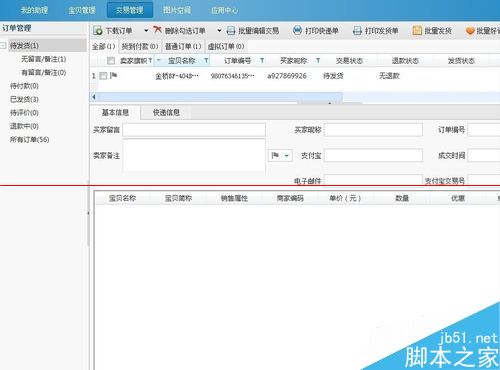Image resolution: width=500 pixels, height=370 pixels.
Task: Open the 待付款(0) order category
Action: pyautogui.click(x=24, y=86)
